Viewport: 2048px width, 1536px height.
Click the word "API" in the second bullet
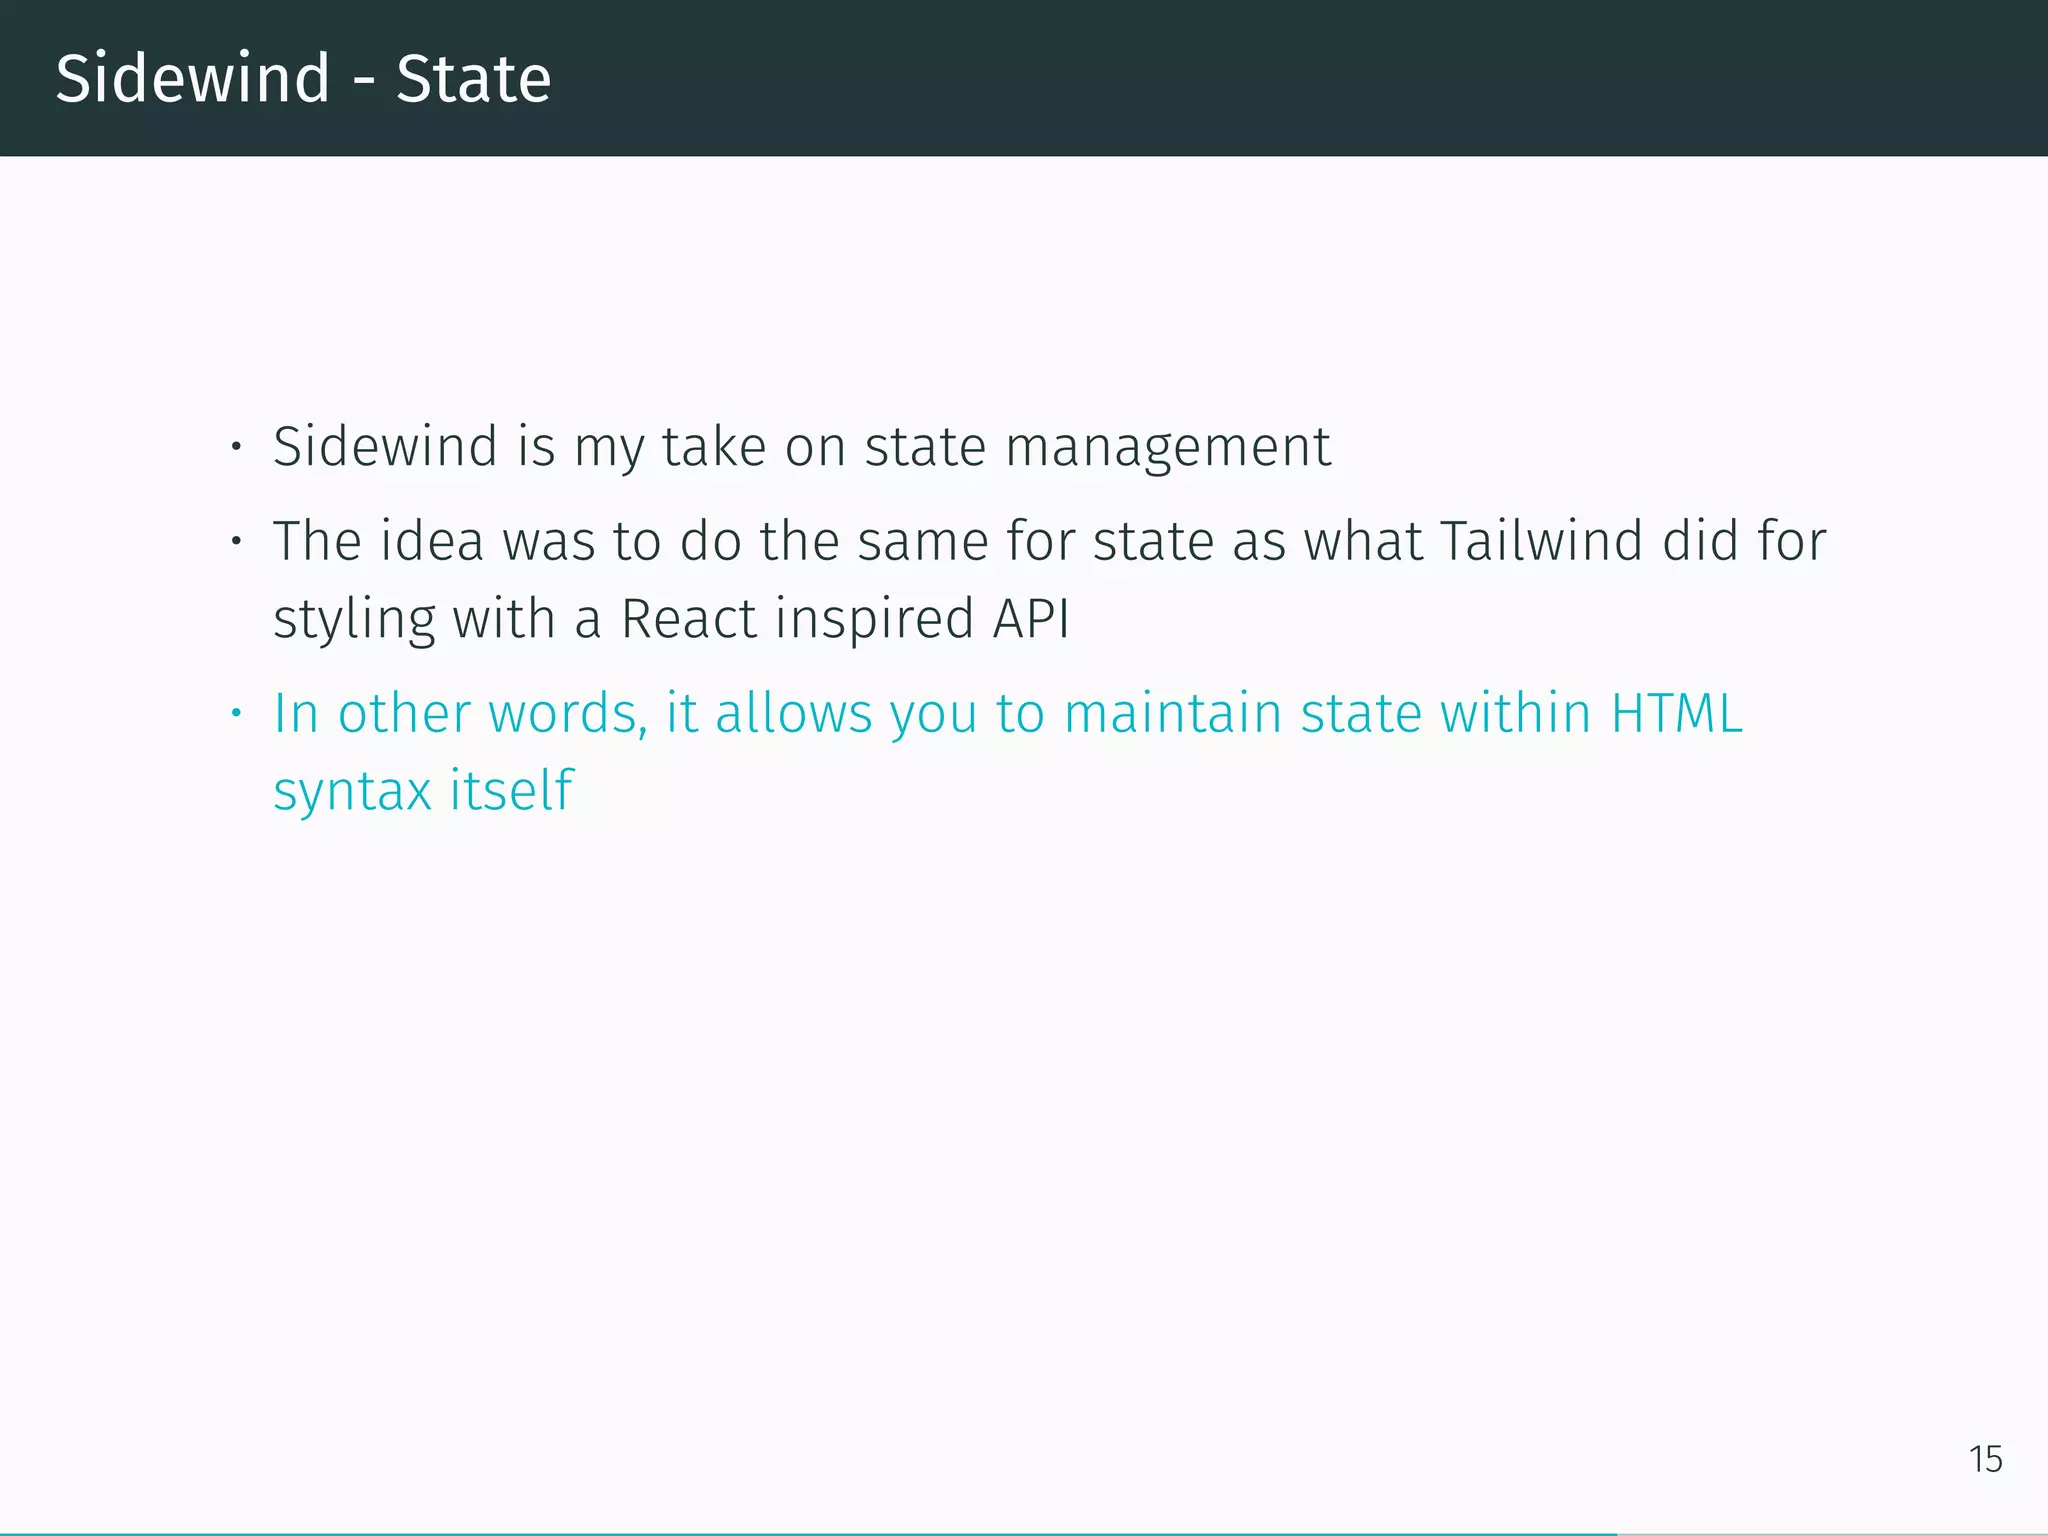(x=1031, y=618)
